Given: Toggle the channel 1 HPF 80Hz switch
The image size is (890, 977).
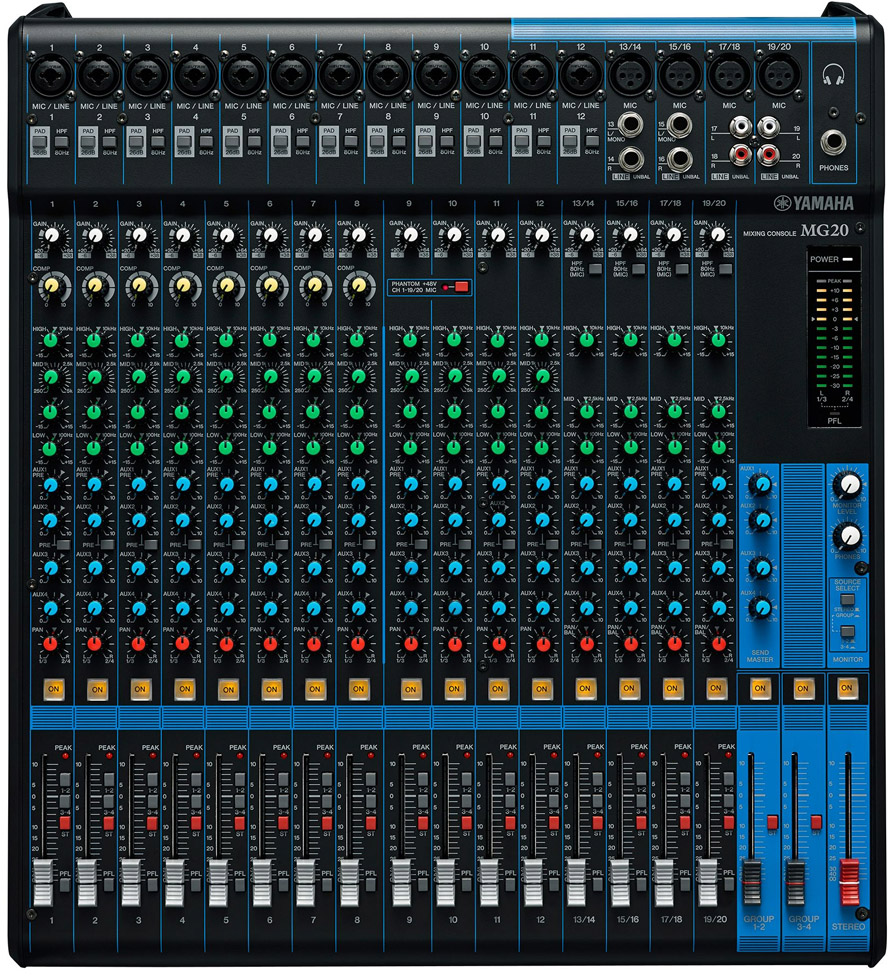Looking at the screenshot, I should tap(61, 141).
